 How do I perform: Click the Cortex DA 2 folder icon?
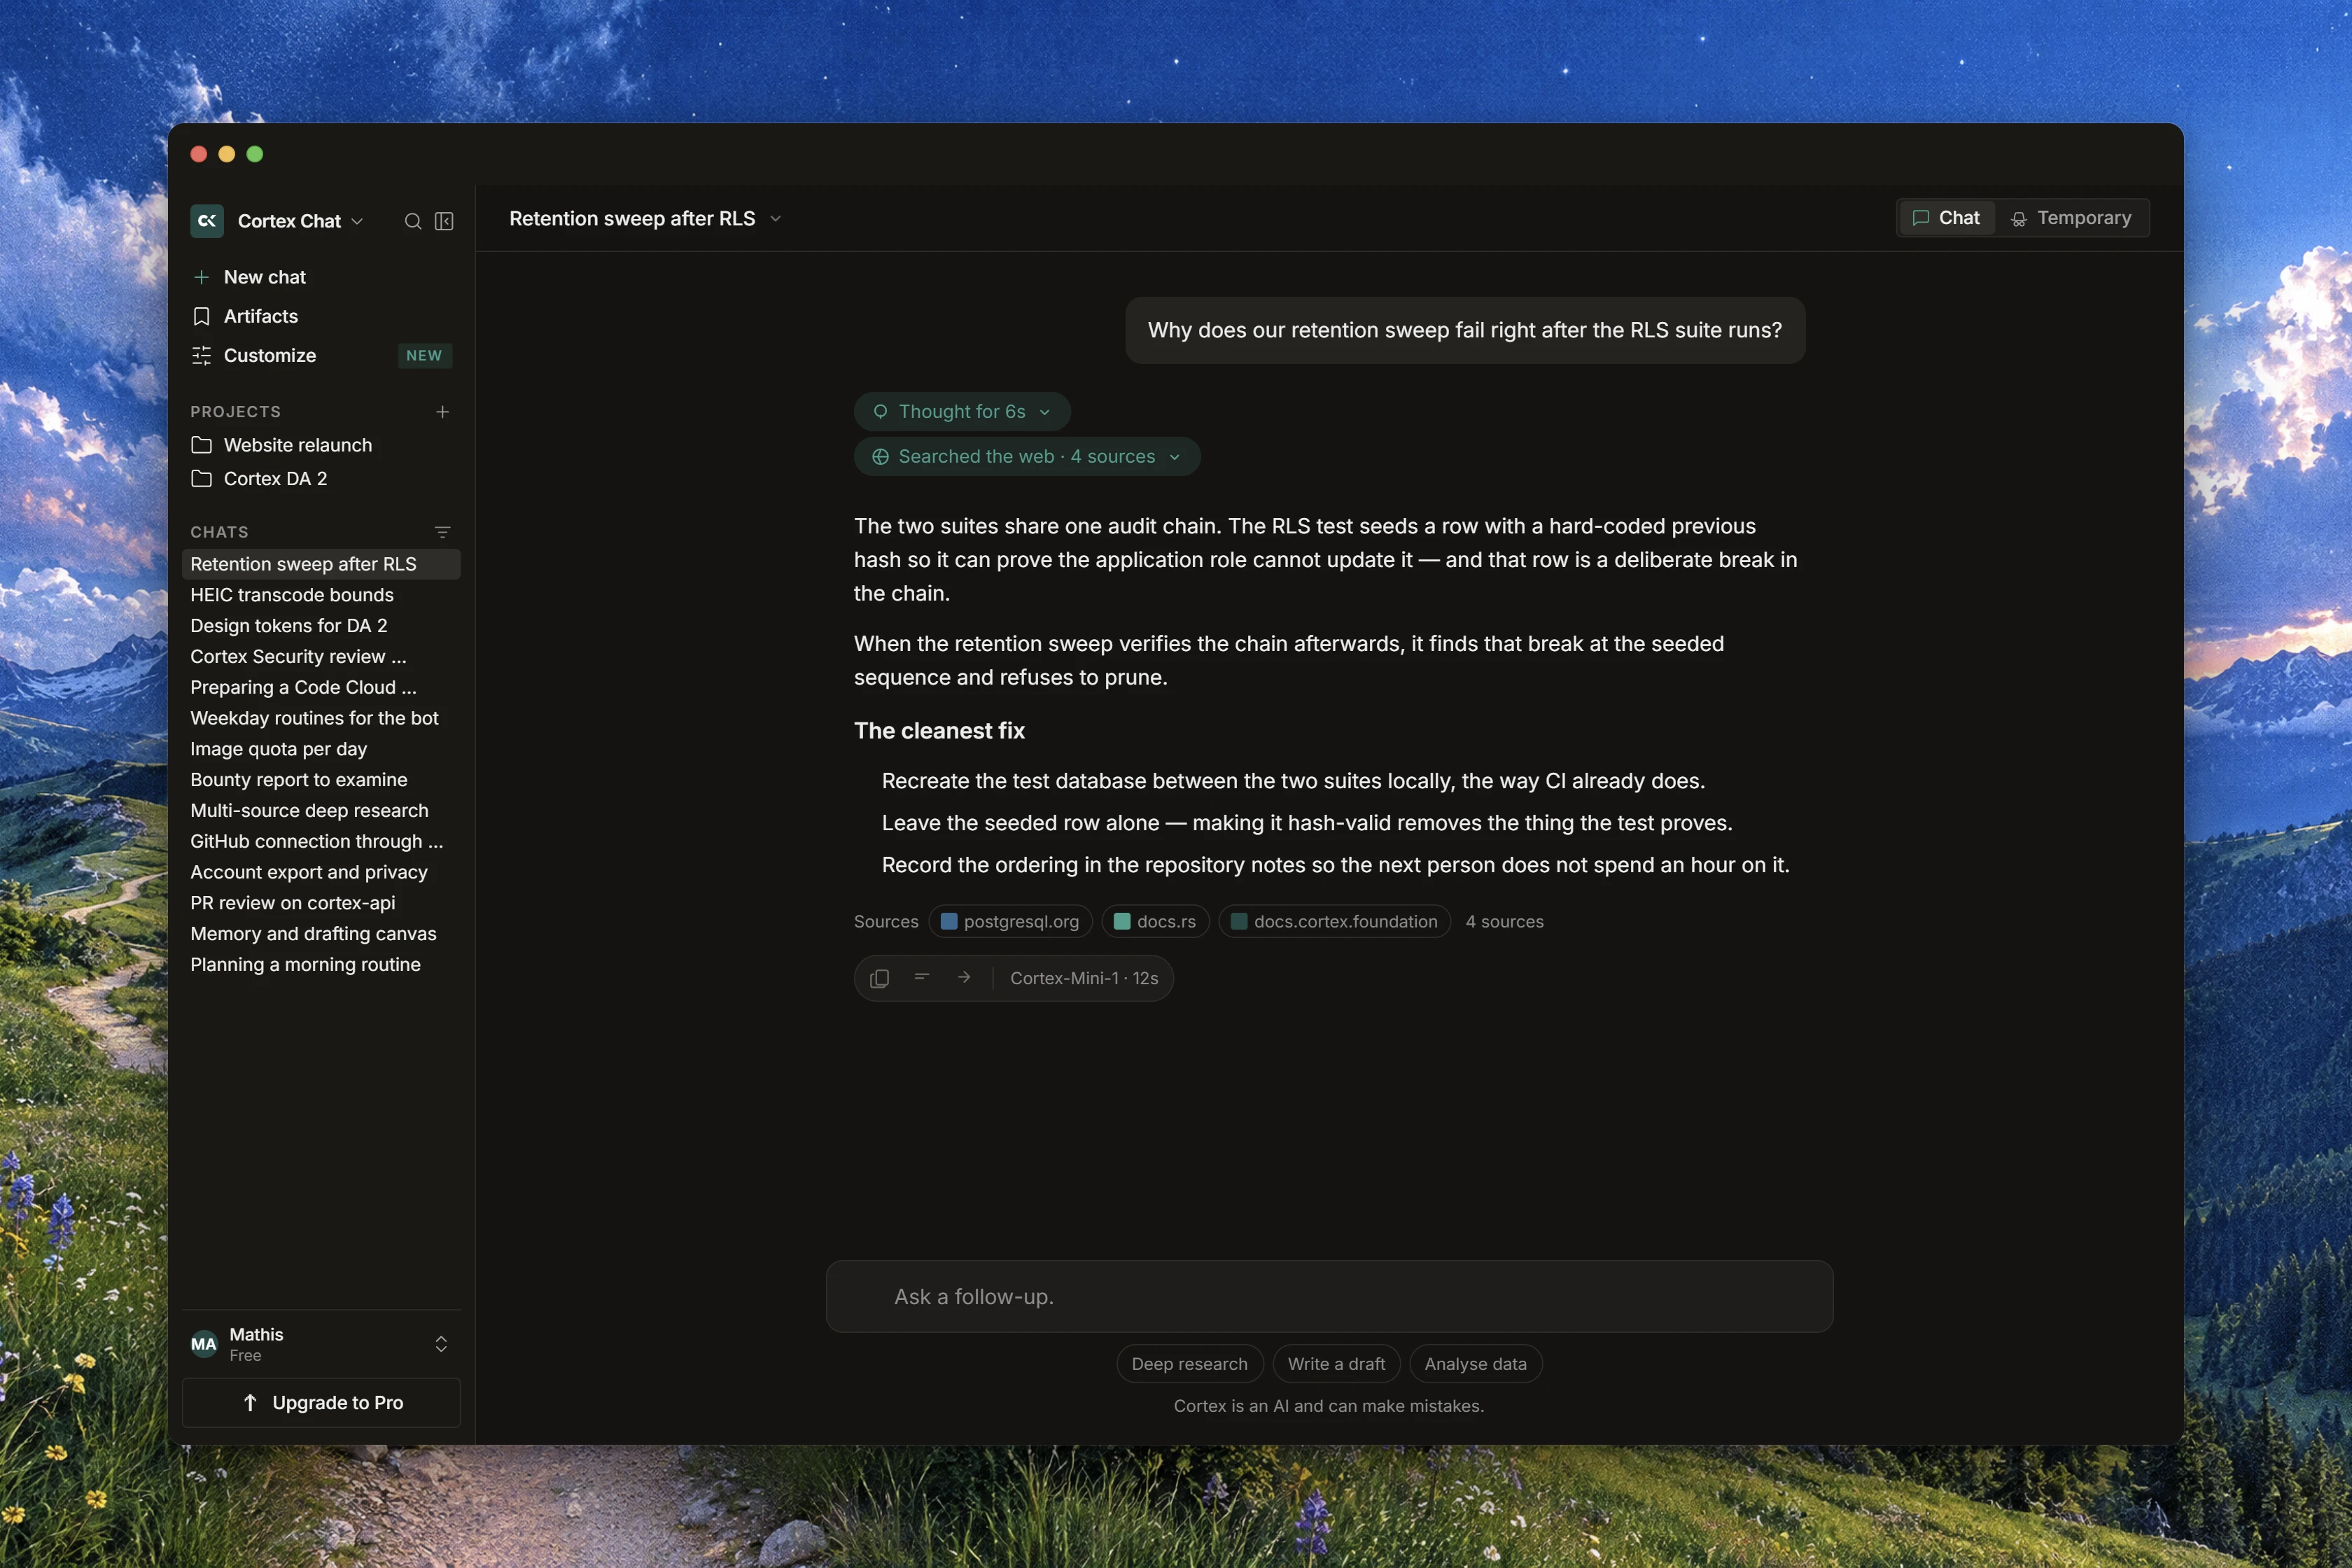(201, 478)
